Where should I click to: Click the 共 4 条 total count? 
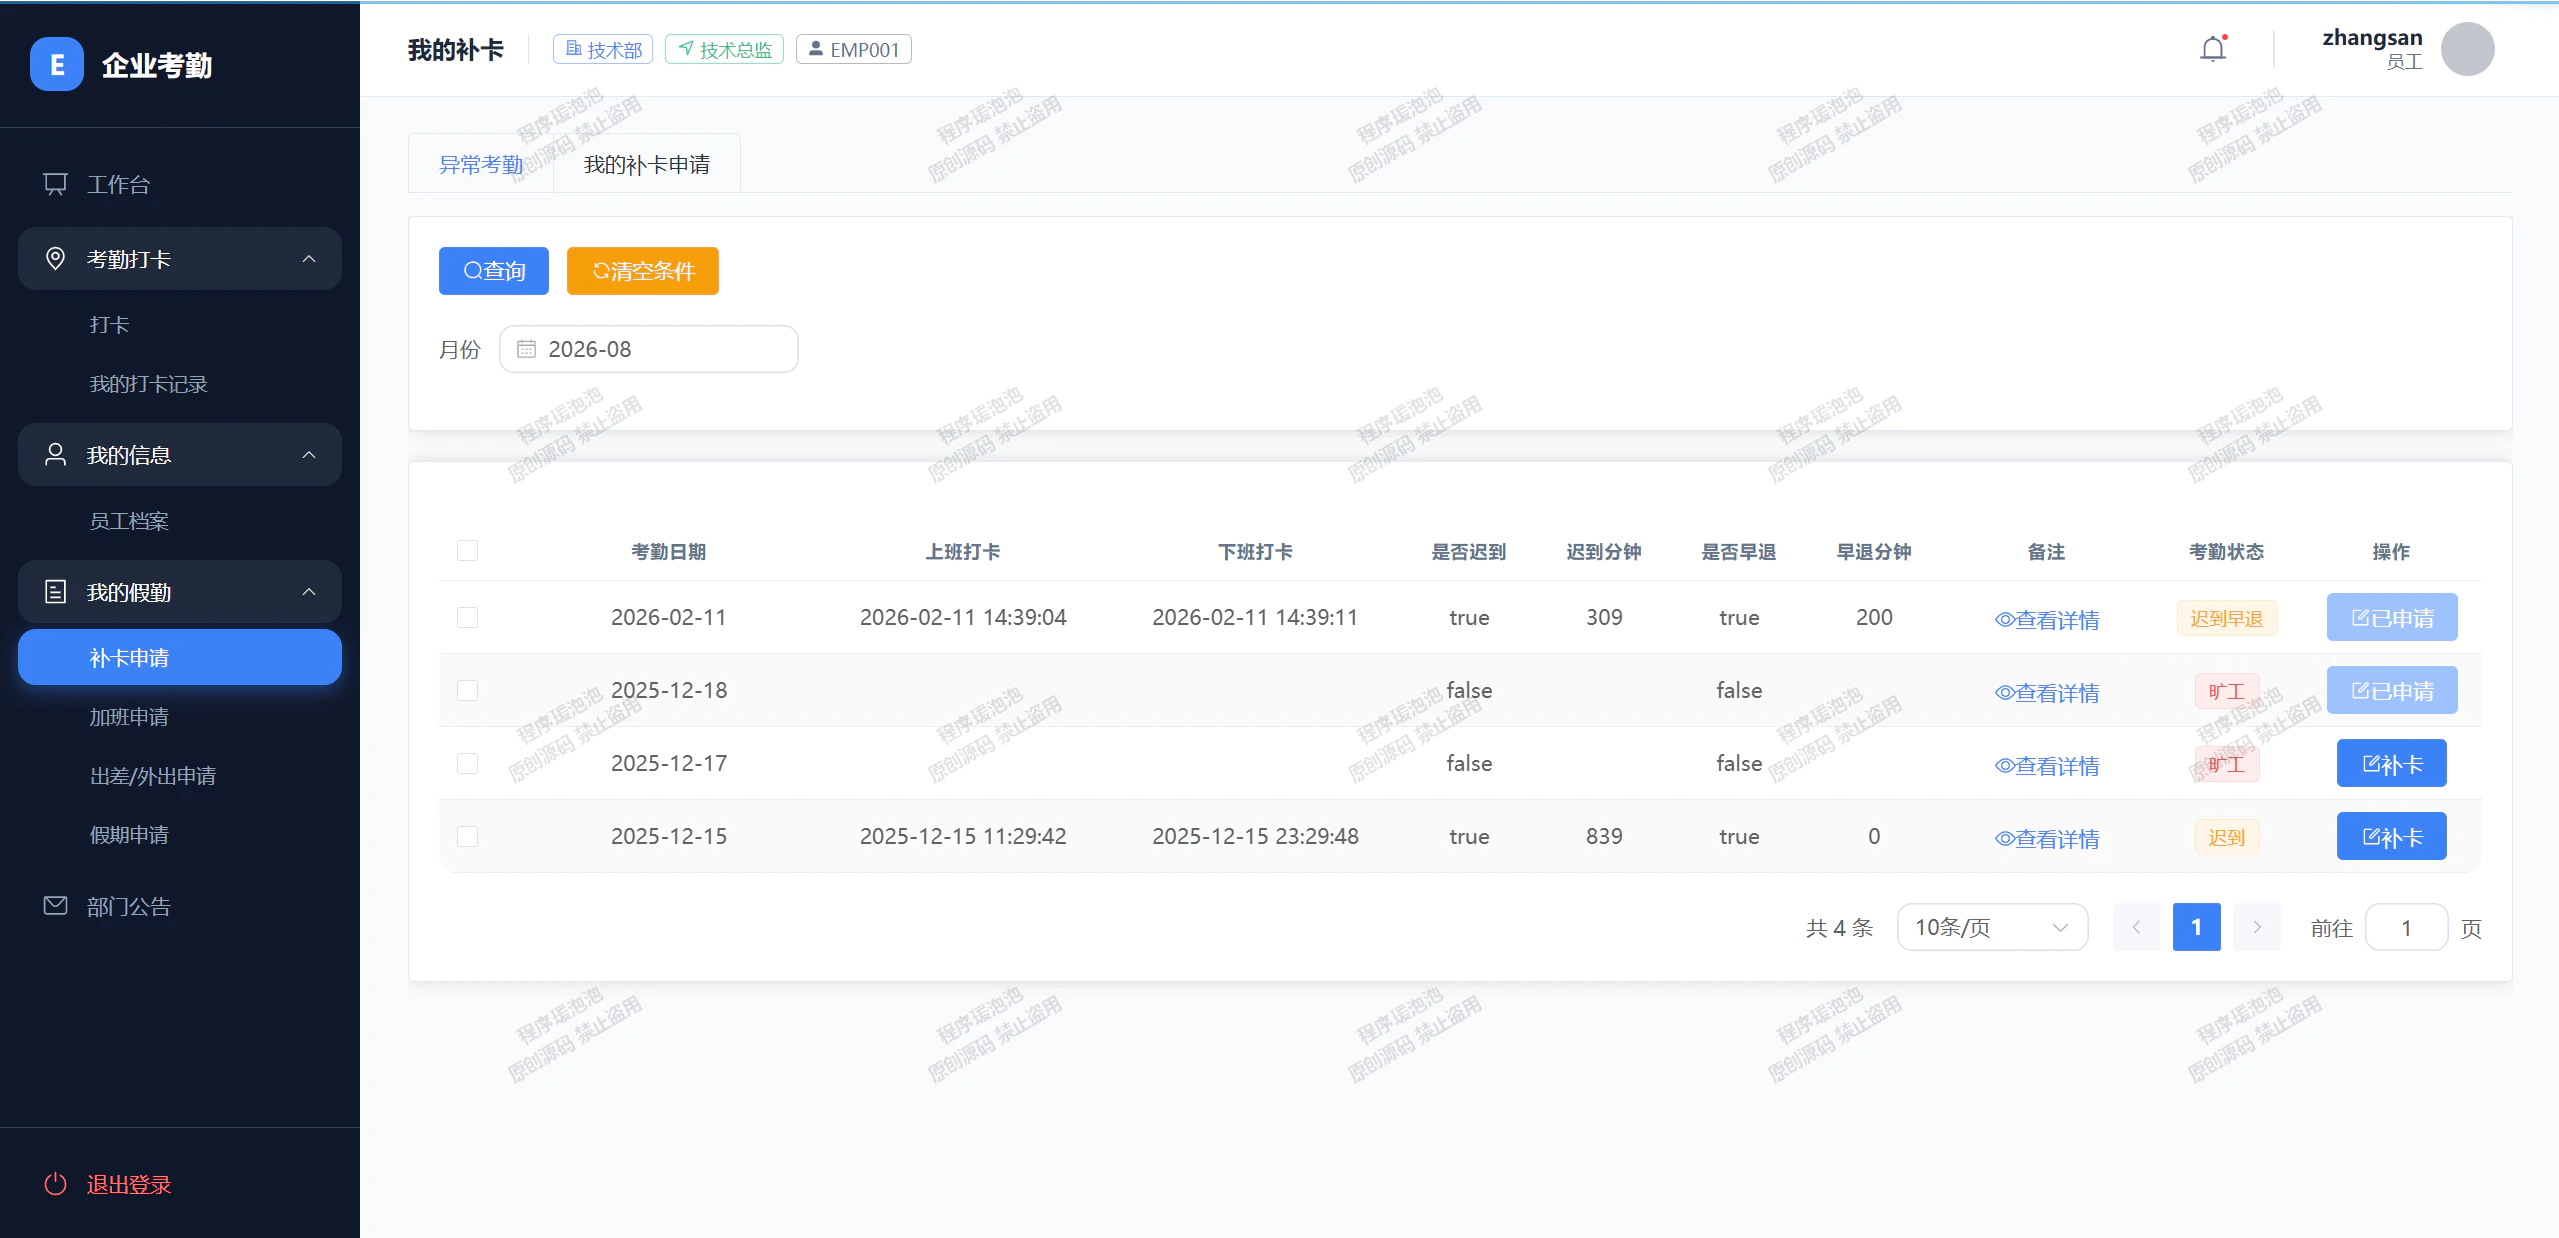tap(1839, 928)
